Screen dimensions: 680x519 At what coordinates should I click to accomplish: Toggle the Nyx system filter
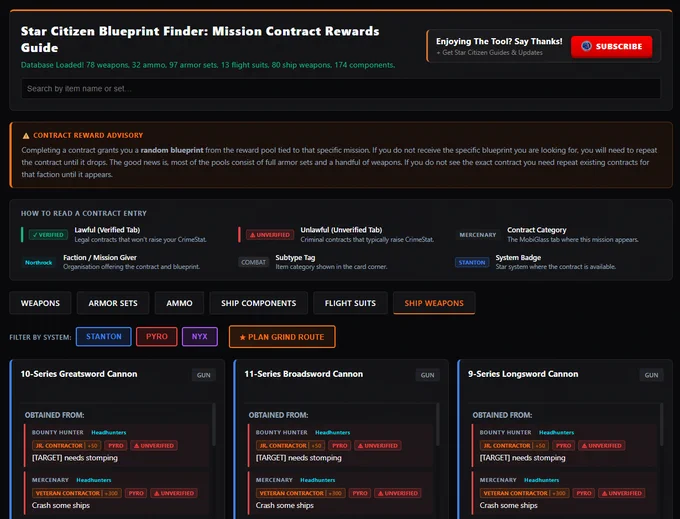tap(199, 336)
